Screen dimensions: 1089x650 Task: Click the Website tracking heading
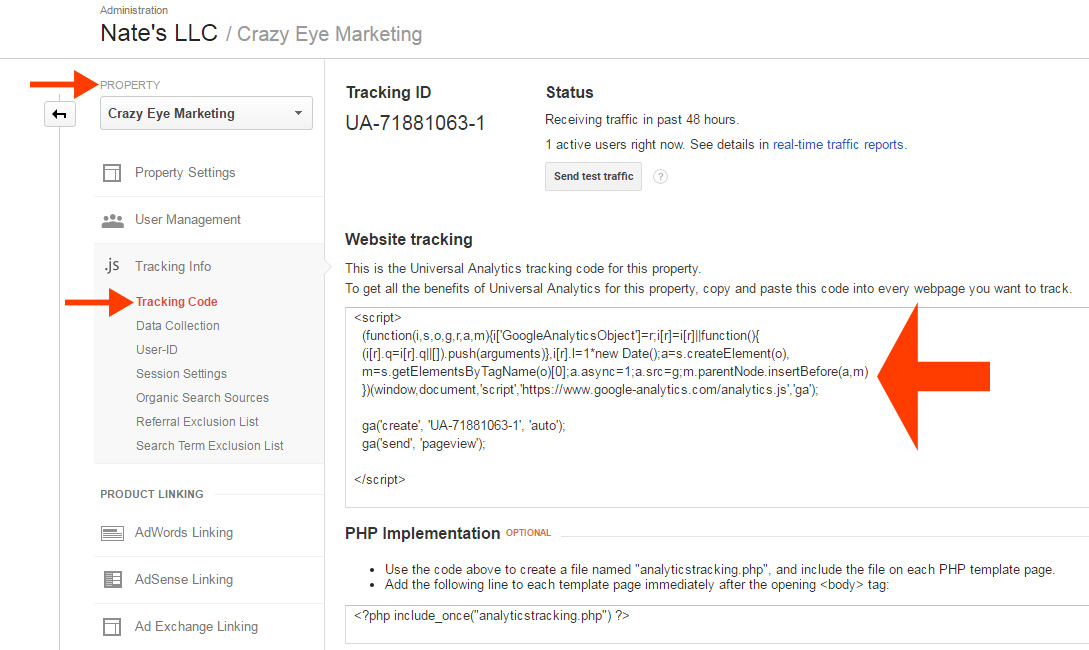pyautogui.click(x=409, y=240)
